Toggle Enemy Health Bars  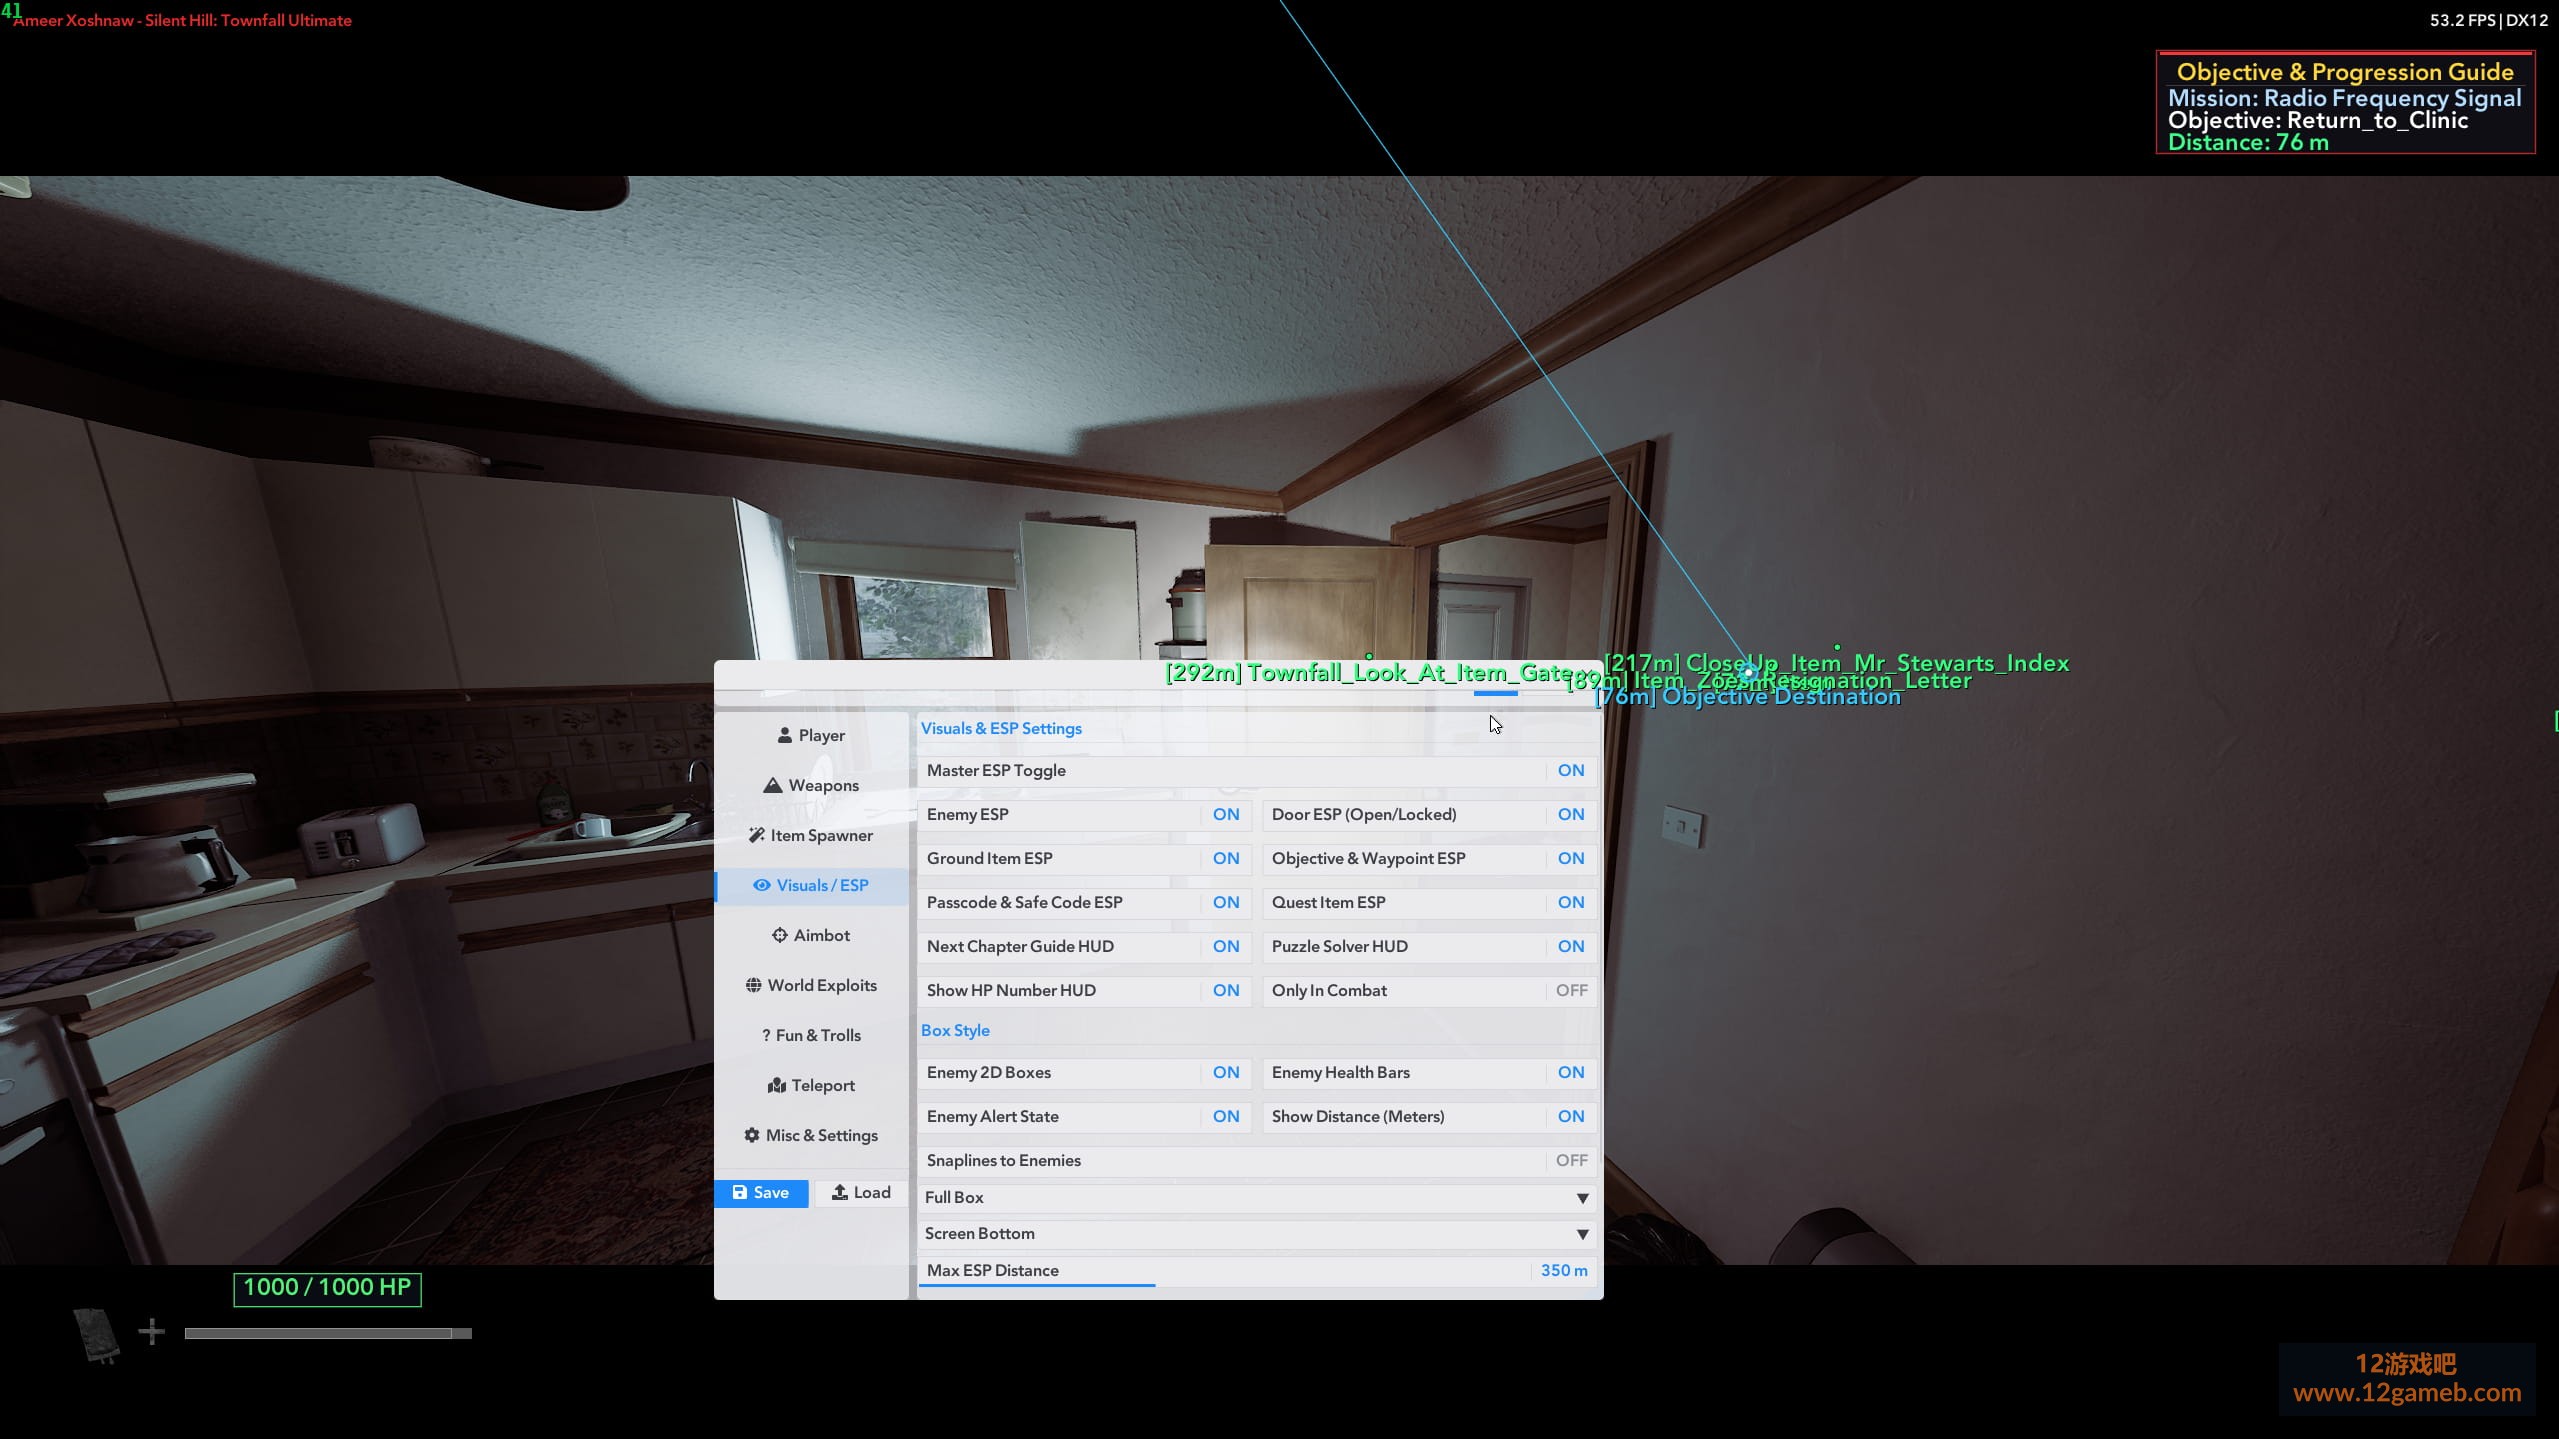pos(1428,1073)
